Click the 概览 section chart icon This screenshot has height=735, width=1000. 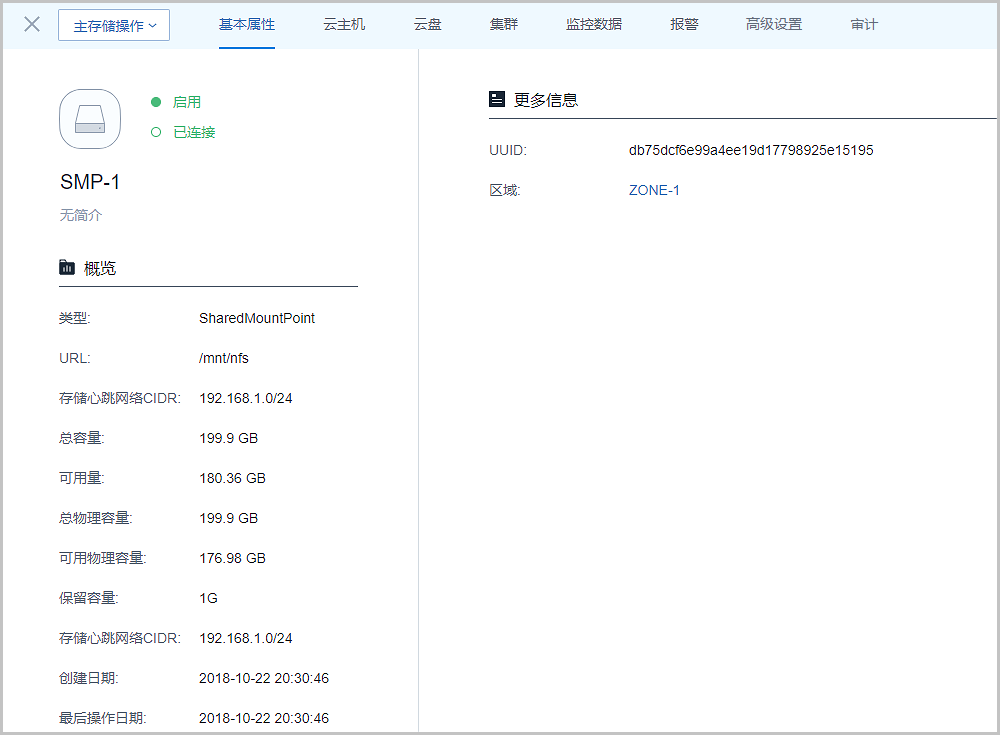point(67,267)
